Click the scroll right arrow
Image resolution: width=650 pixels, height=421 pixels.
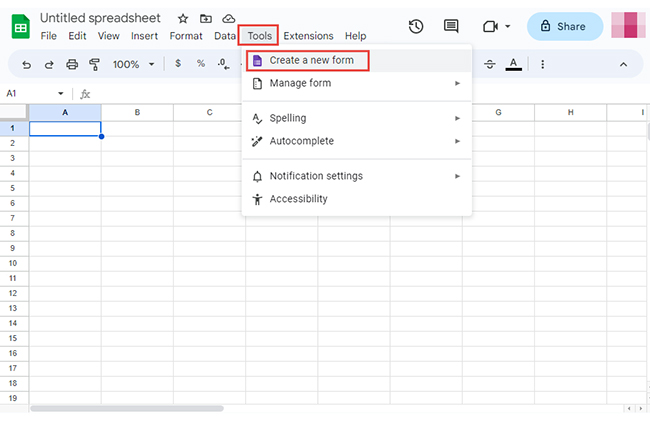tap(640, 409)
